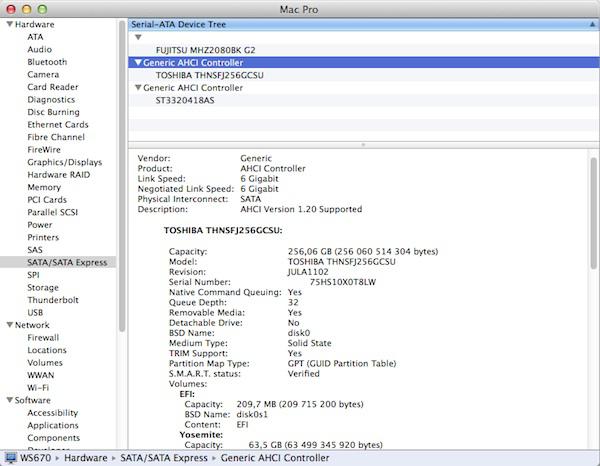The width and height of the screenshot is (600, 466).
Task: Open Firewall under Network
Action: [43, 338]
